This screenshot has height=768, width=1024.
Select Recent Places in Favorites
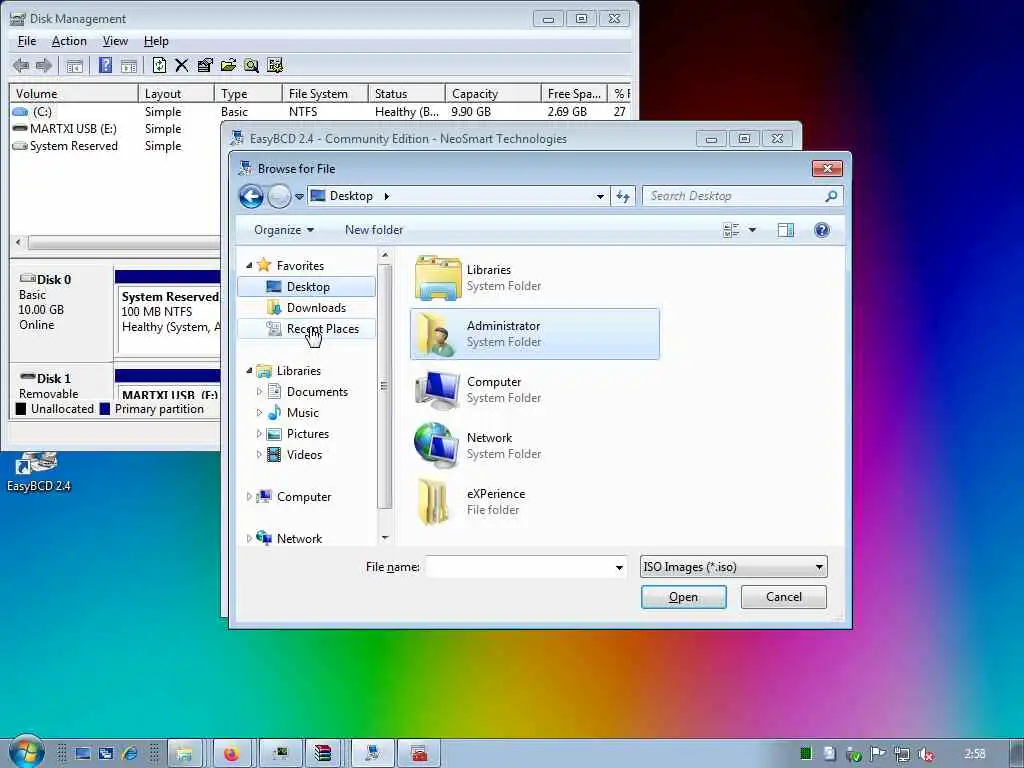[x=307, y=328]
